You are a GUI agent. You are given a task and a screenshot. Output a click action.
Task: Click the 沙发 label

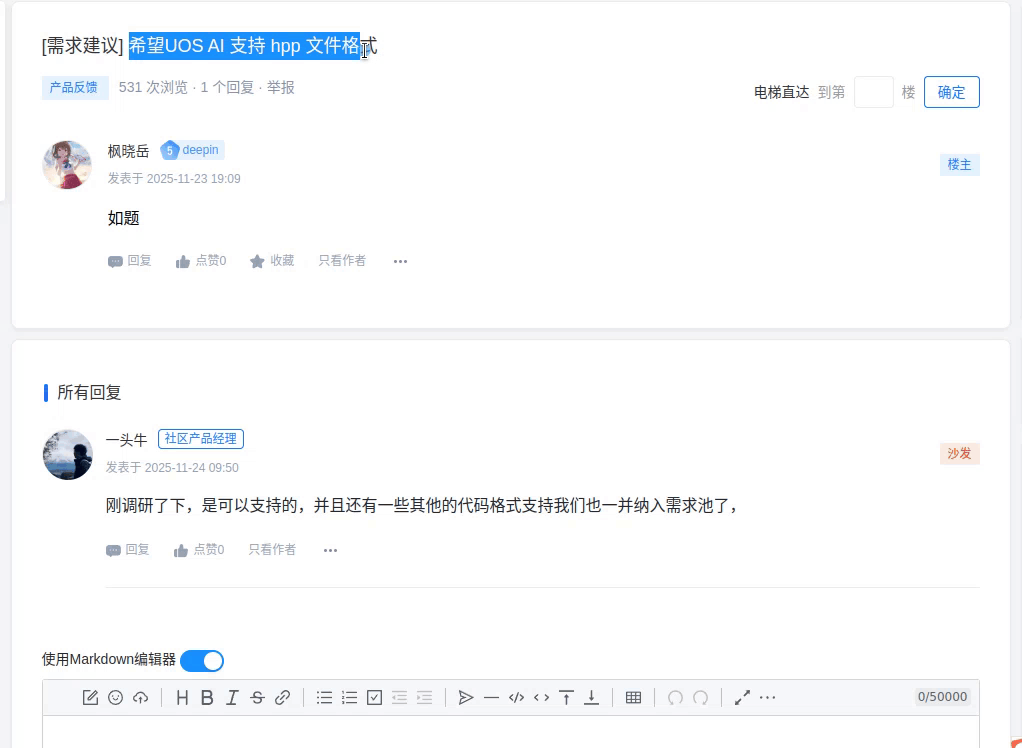click(x=959, y=453)
